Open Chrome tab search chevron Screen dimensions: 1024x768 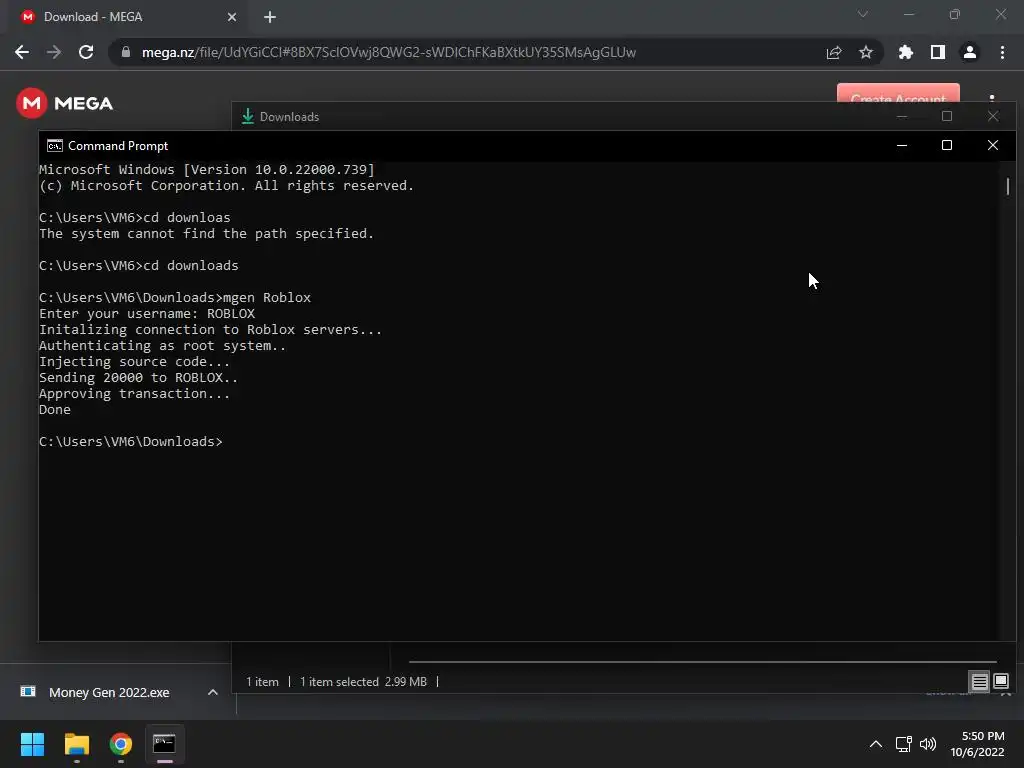[863, 14]
